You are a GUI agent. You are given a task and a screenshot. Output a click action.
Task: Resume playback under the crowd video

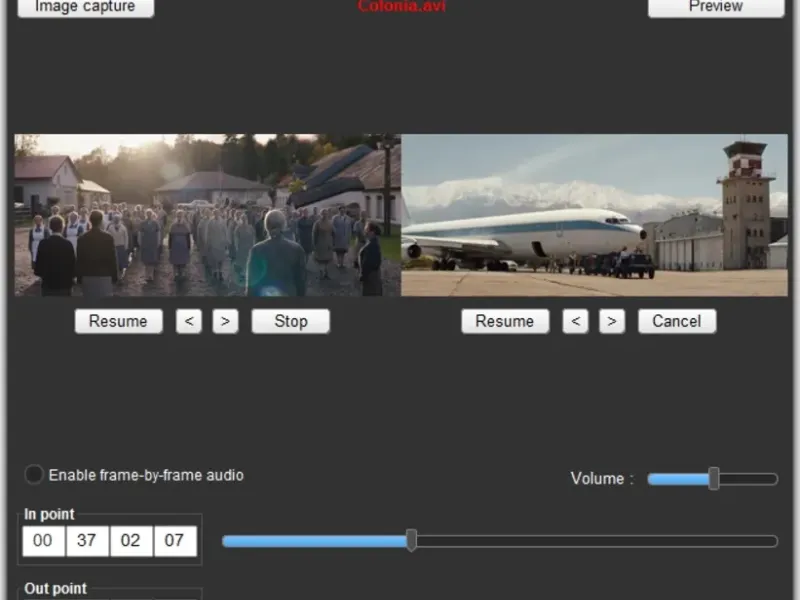pos(118,321)
